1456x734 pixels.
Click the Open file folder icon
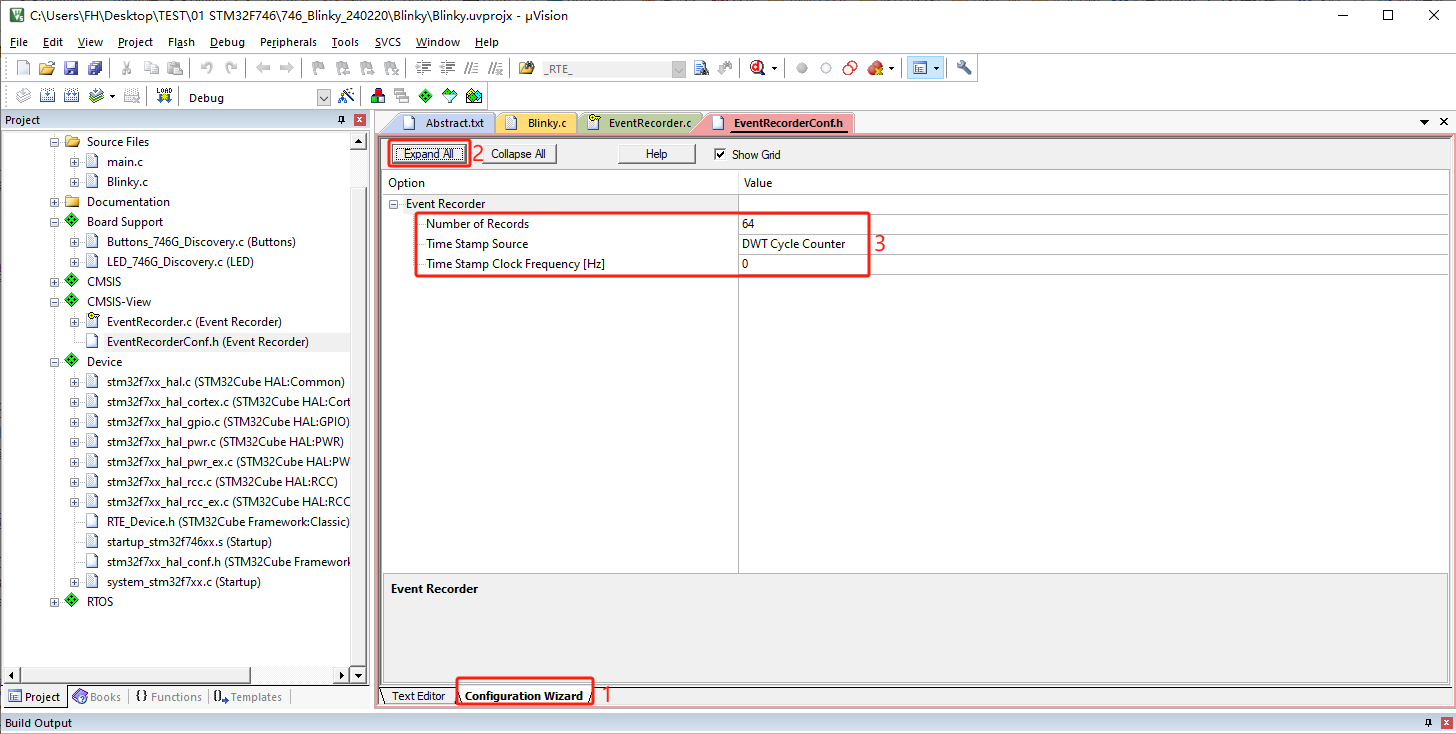[46, 68]
